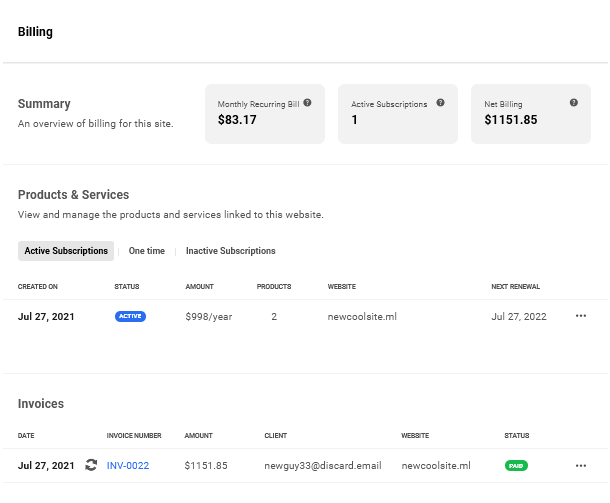Click the Invoices section heading
Screen dimensions: 610x503
(41, 404)
